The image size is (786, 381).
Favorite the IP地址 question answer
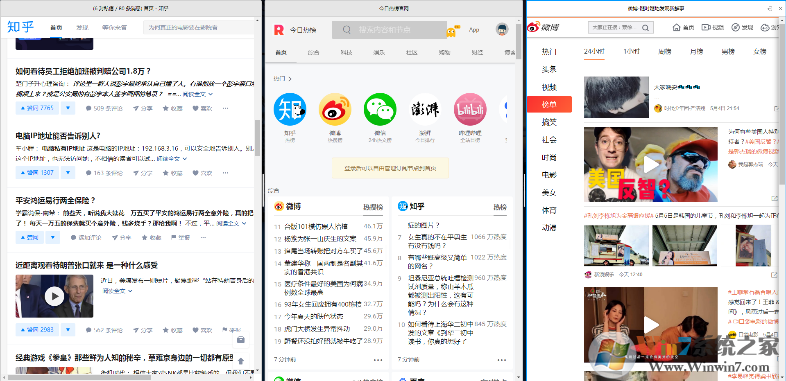172,173
